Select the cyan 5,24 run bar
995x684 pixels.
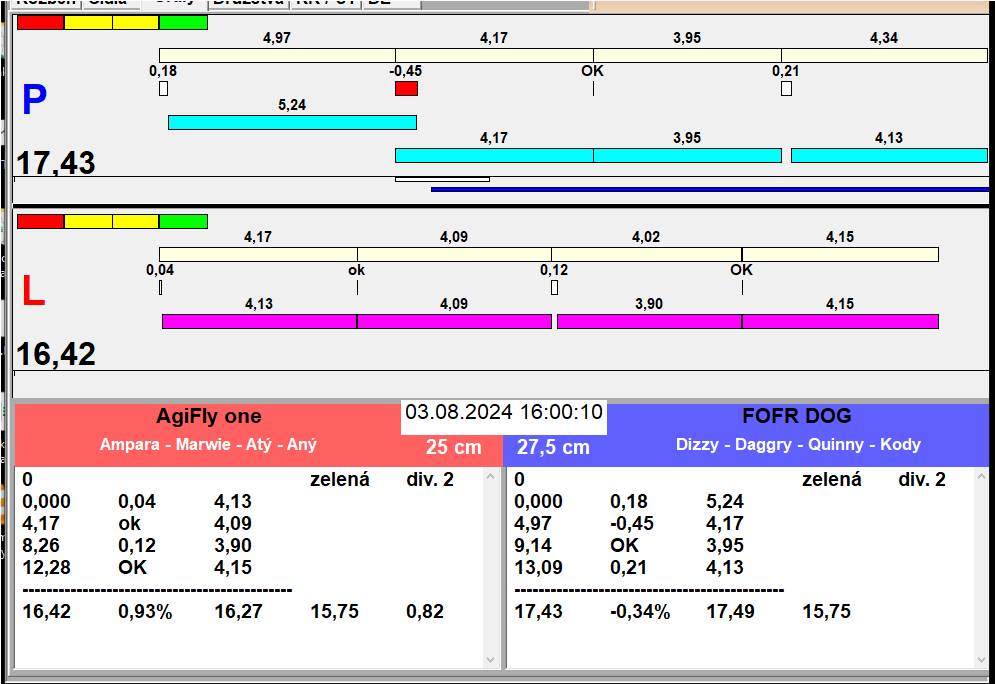pos(291,122)
